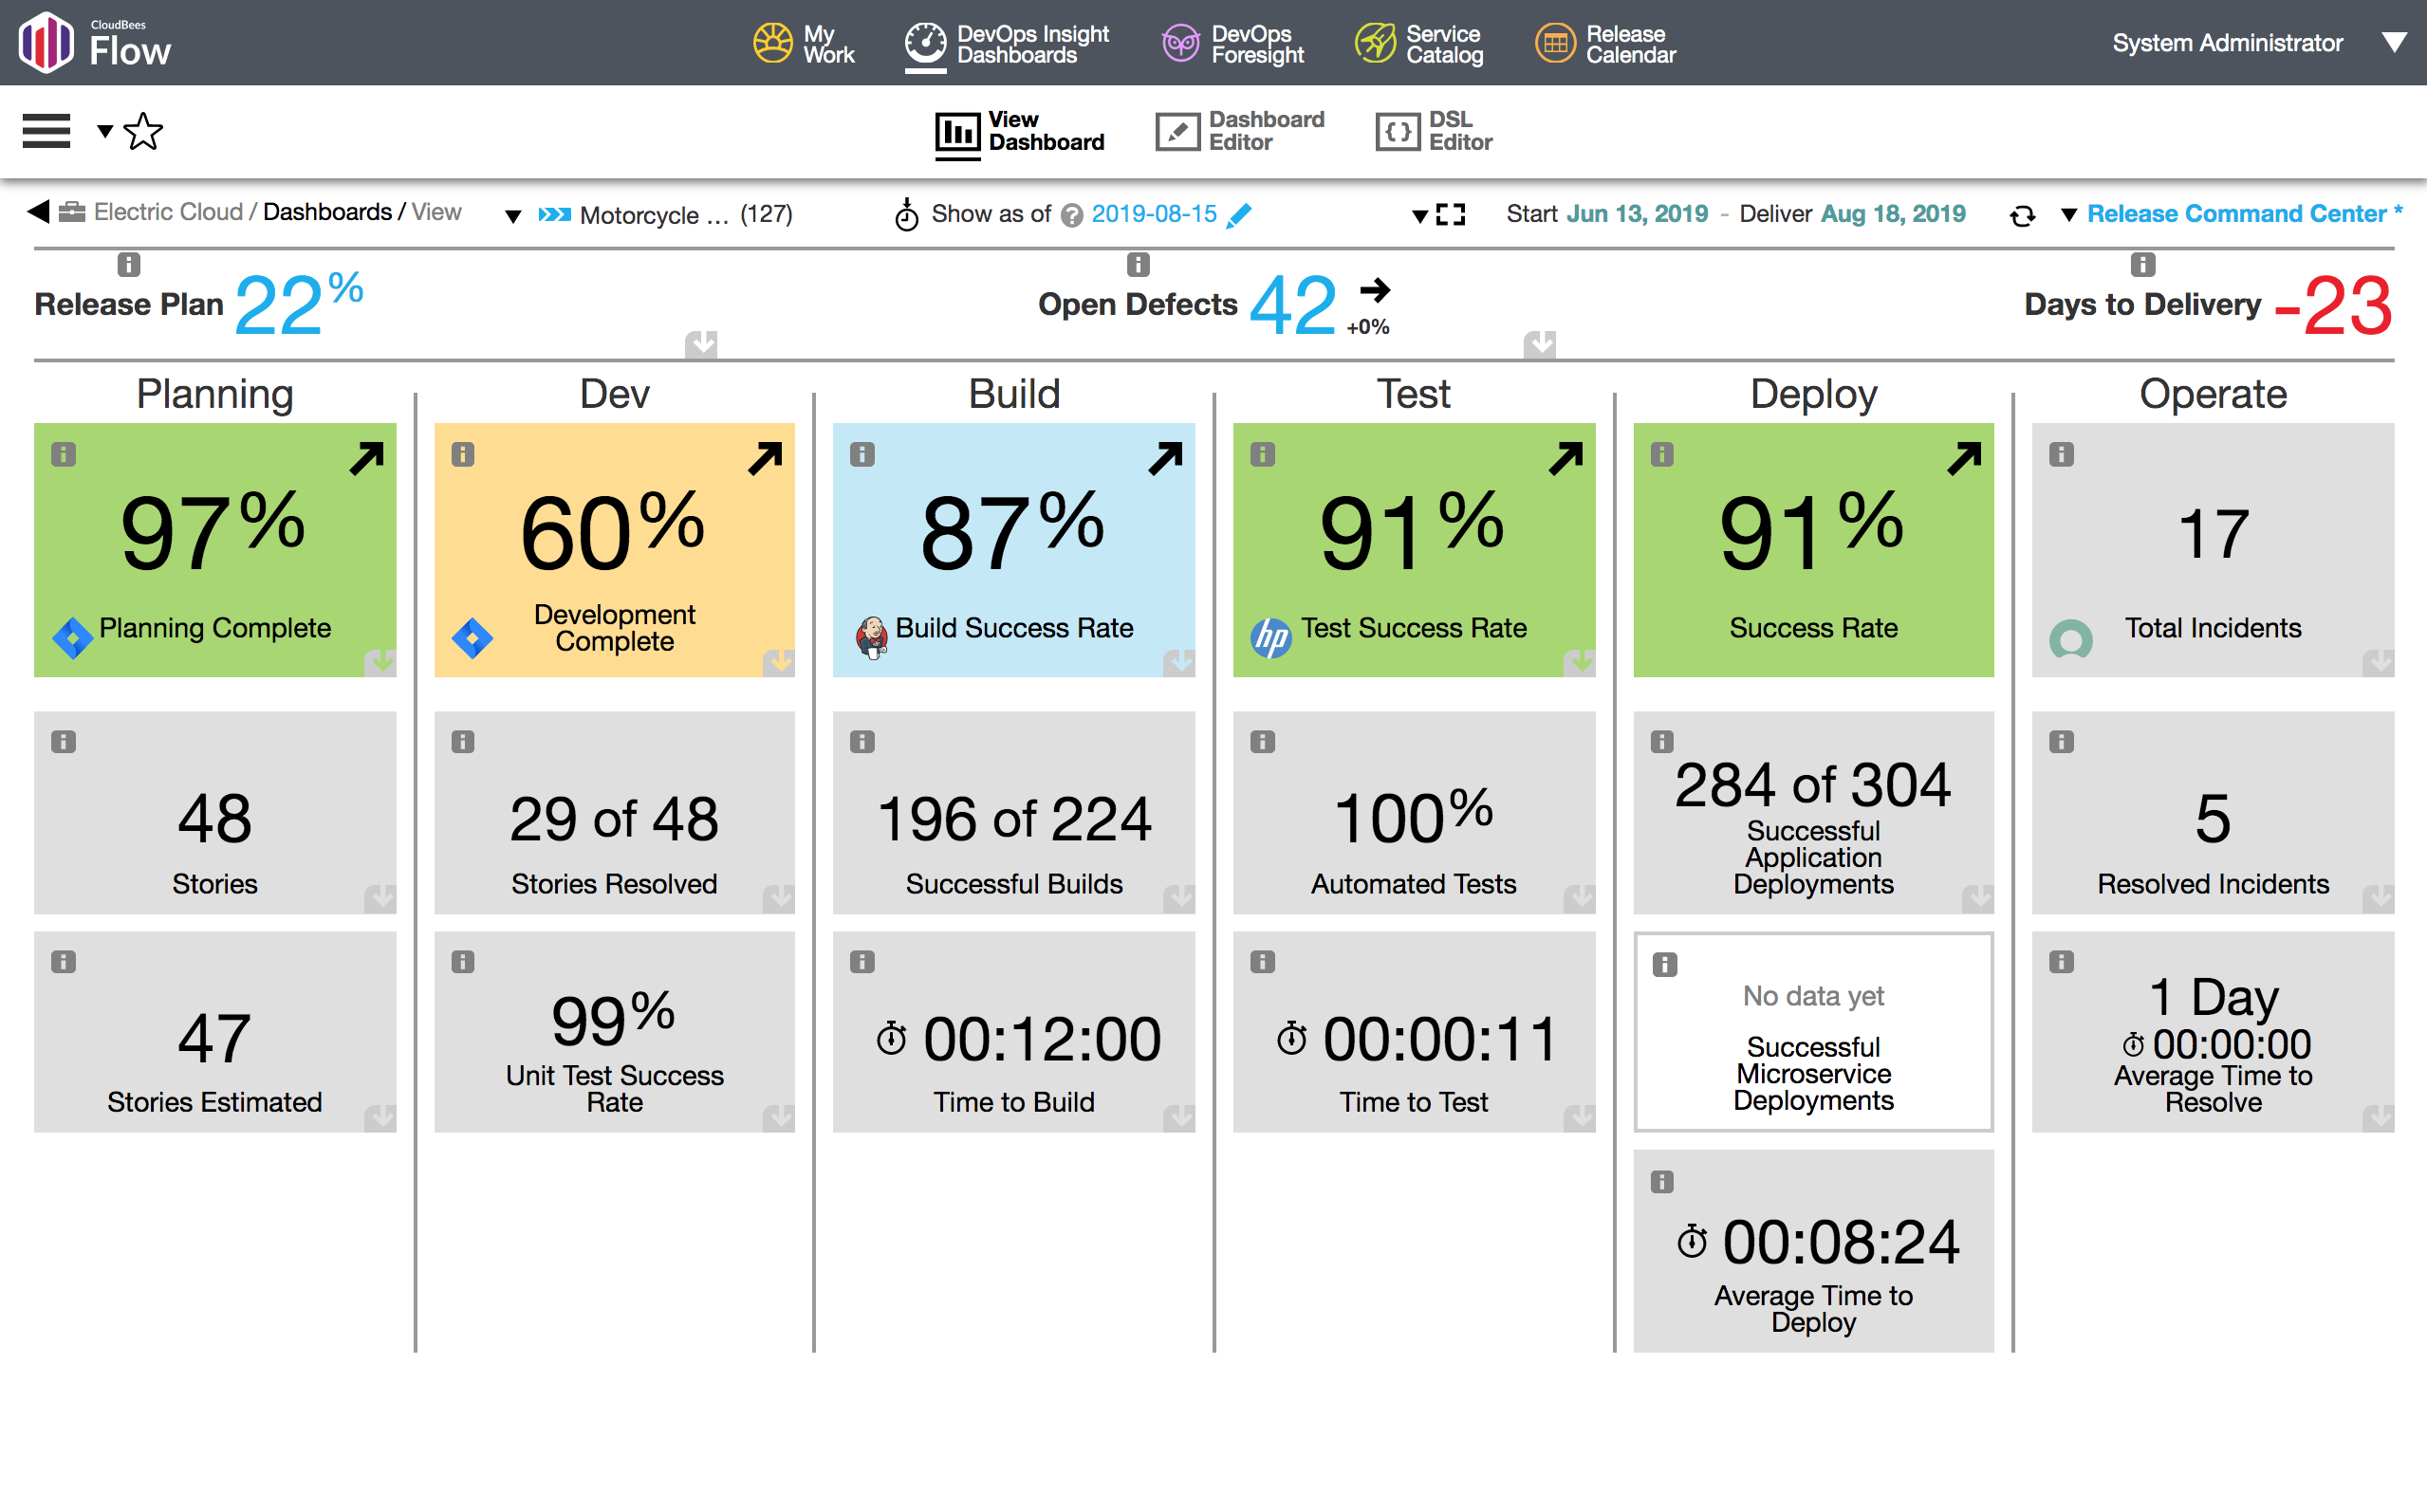Open dropdown arrow next to favorite star

pyautogui.click(x=104, y=131)
